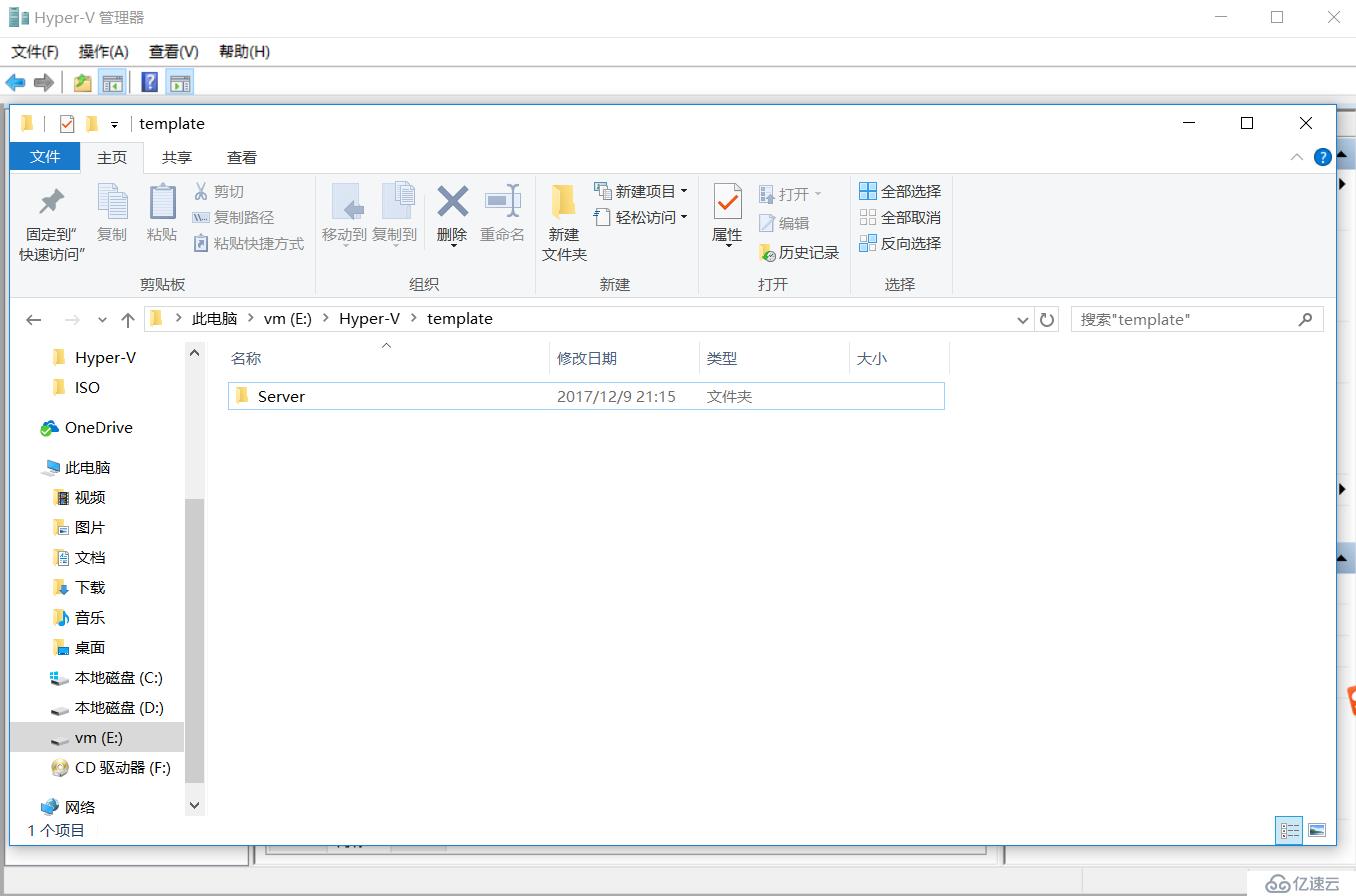
Task: Go up one folder level
Action: pyautogui.click(x=128, y=319)
